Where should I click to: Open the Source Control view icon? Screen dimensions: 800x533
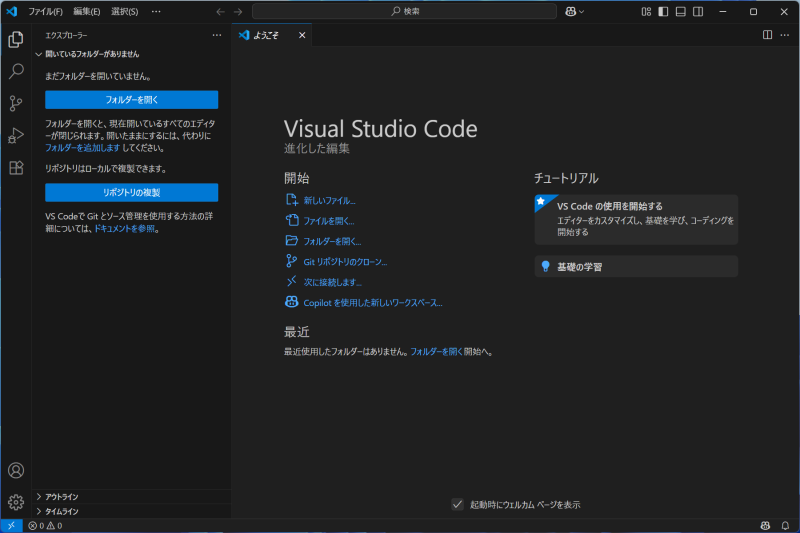click(15, 104)
